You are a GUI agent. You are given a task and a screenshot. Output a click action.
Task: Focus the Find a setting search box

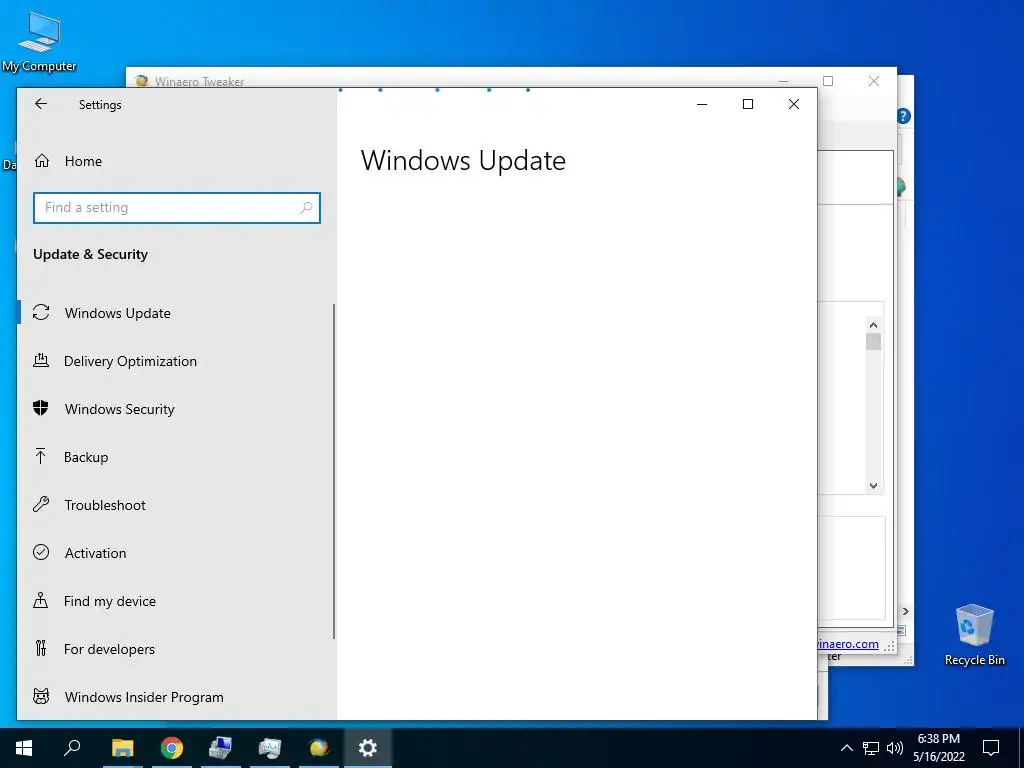tap(176, 208)
